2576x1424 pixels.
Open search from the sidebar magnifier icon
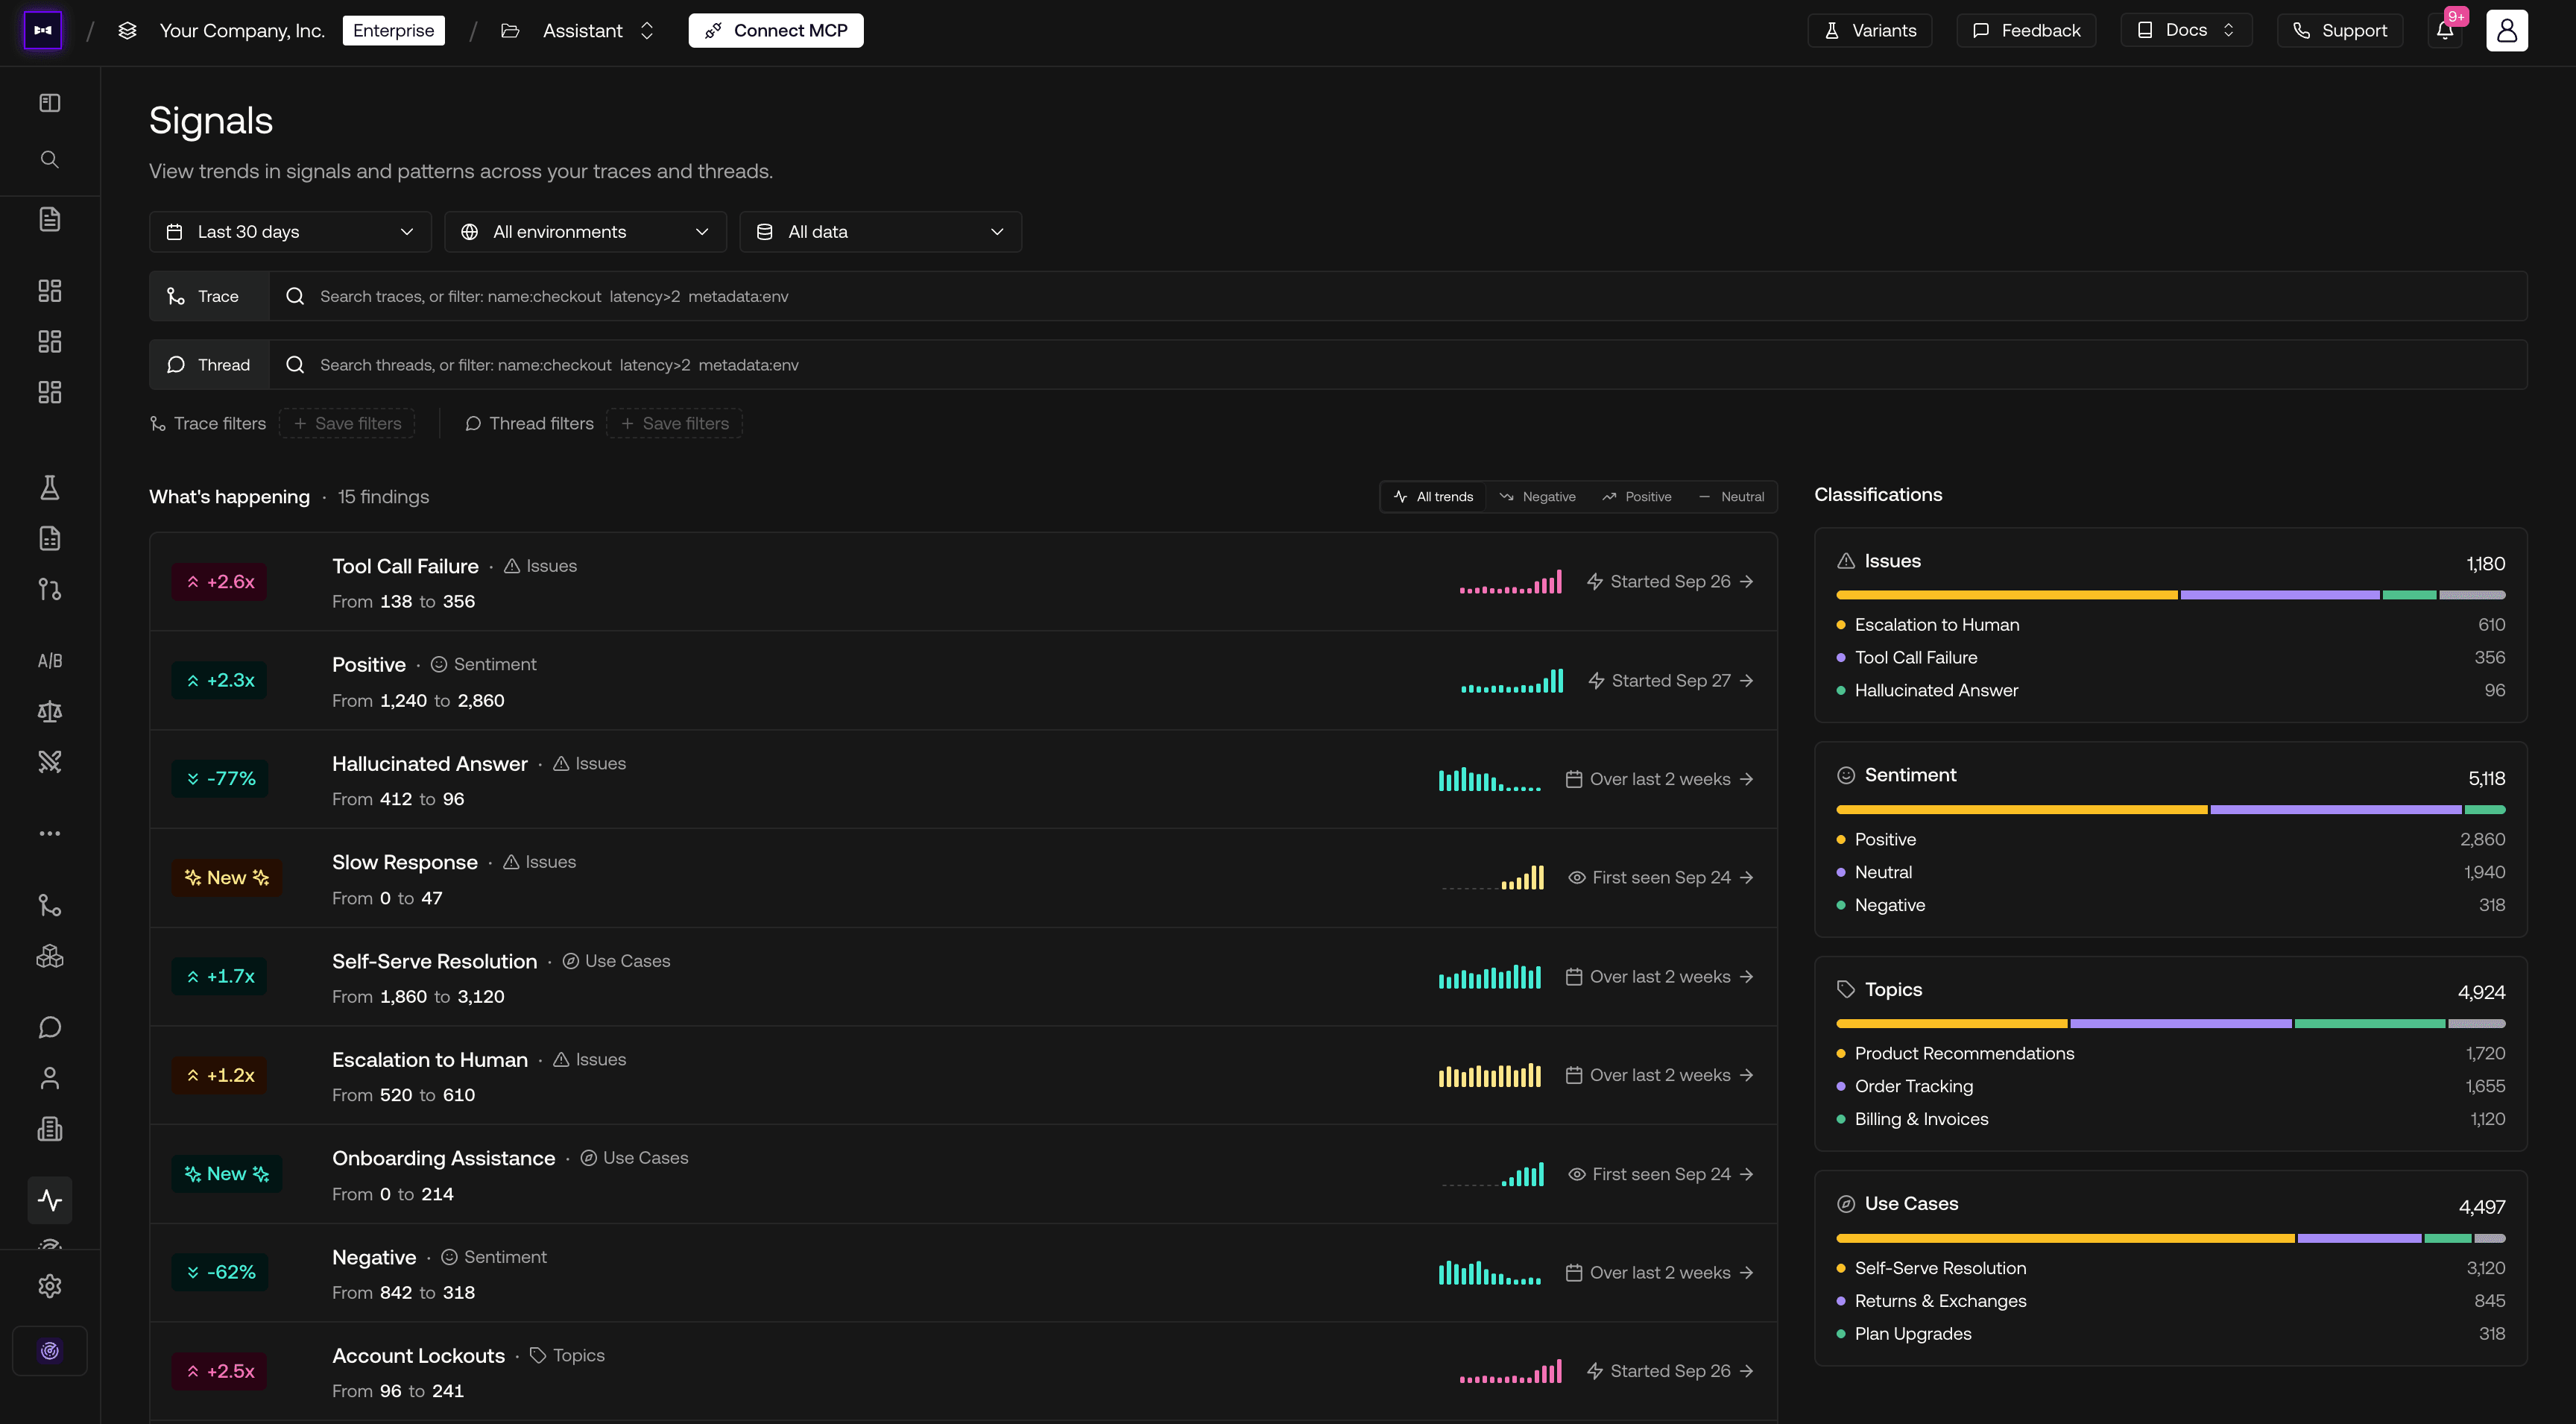point(49,160)
